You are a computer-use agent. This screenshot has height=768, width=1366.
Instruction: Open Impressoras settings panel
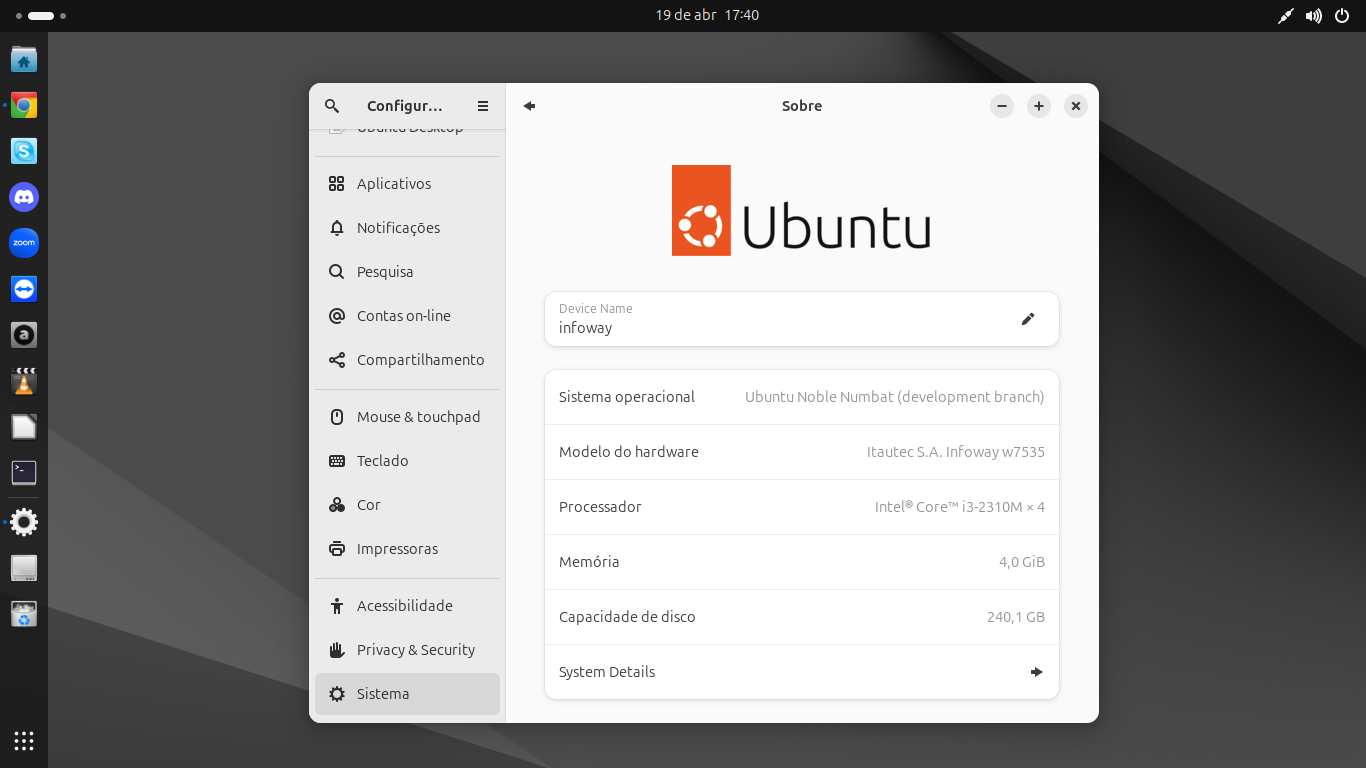click(x=407, y=549)
